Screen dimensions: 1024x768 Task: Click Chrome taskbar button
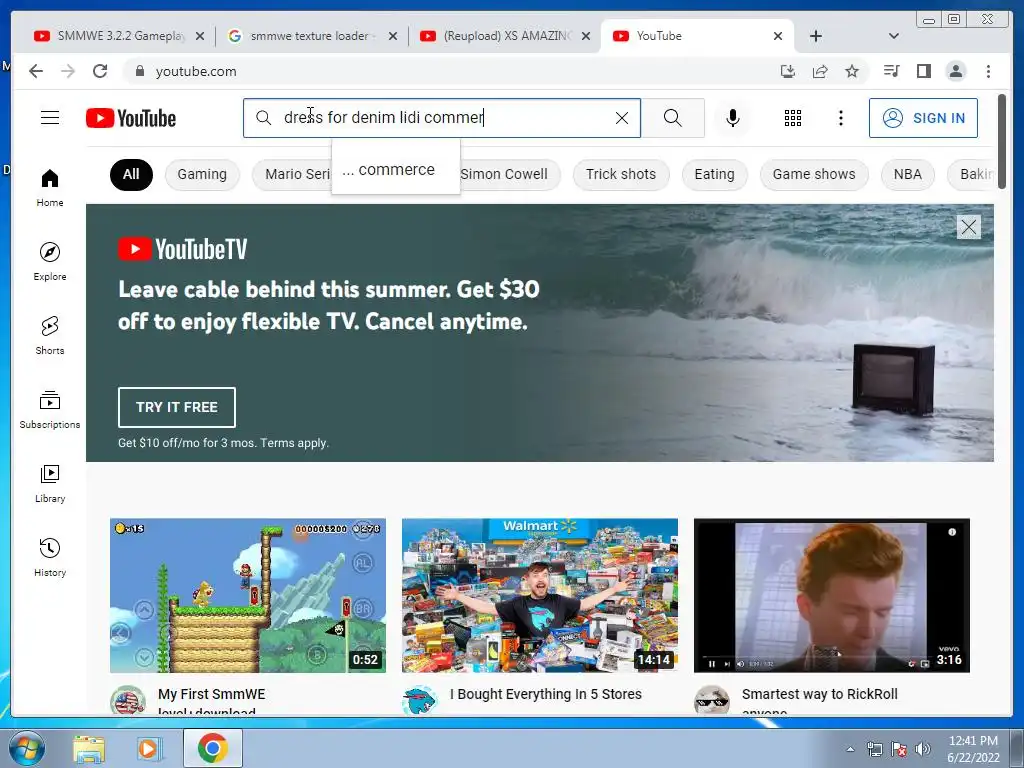tap(213, 748)
